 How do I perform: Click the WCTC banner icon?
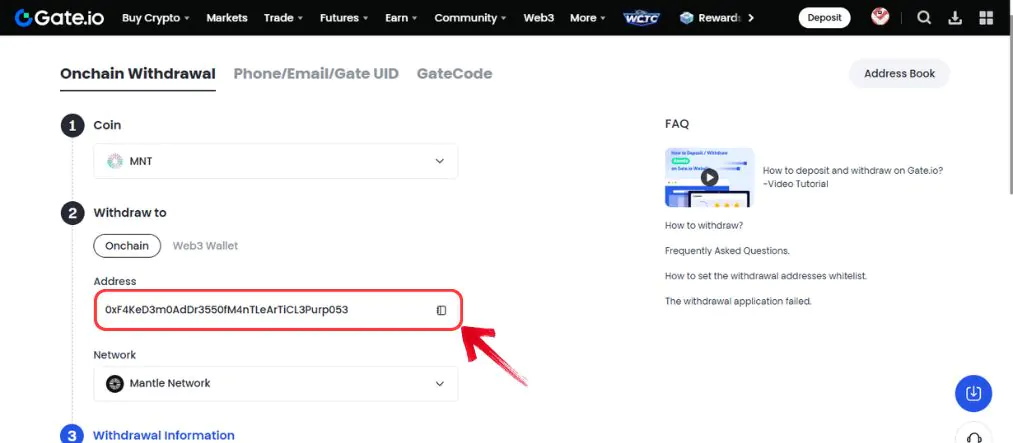(642, 18)
